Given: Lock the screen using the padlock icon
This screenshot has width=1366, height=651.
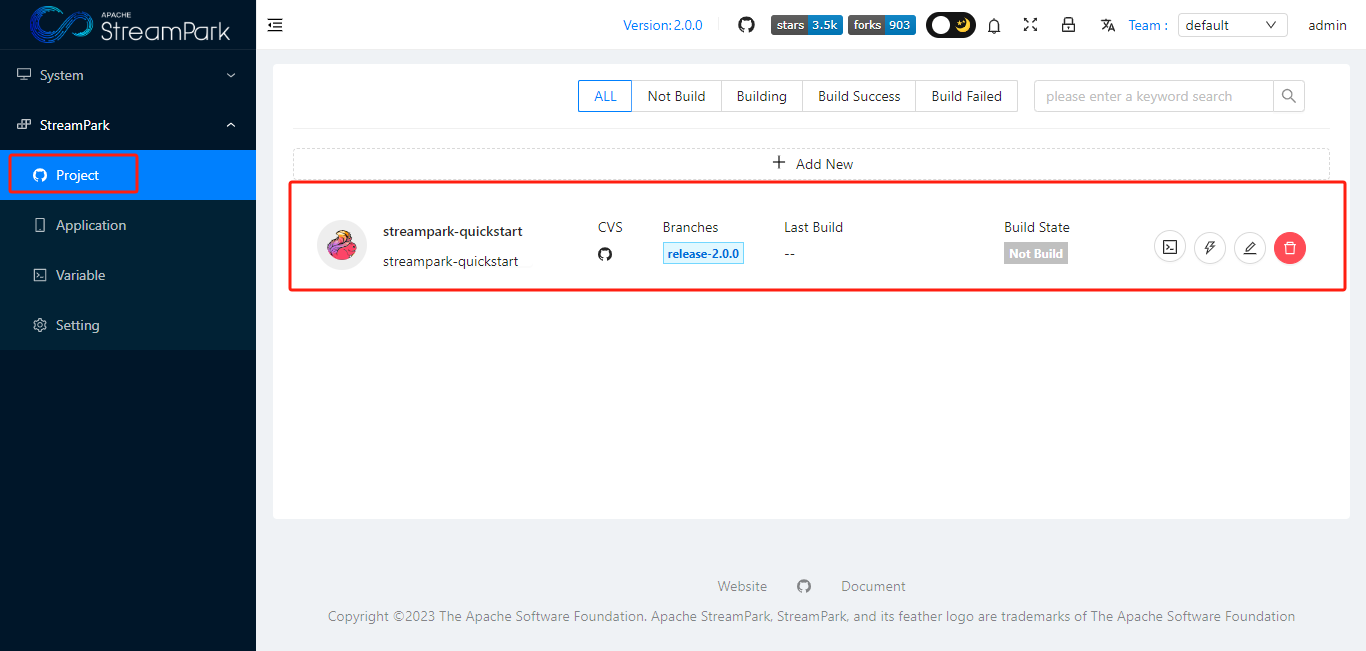Looking at the screenshot, I should pyautogui.click(x=1068, y=25).
